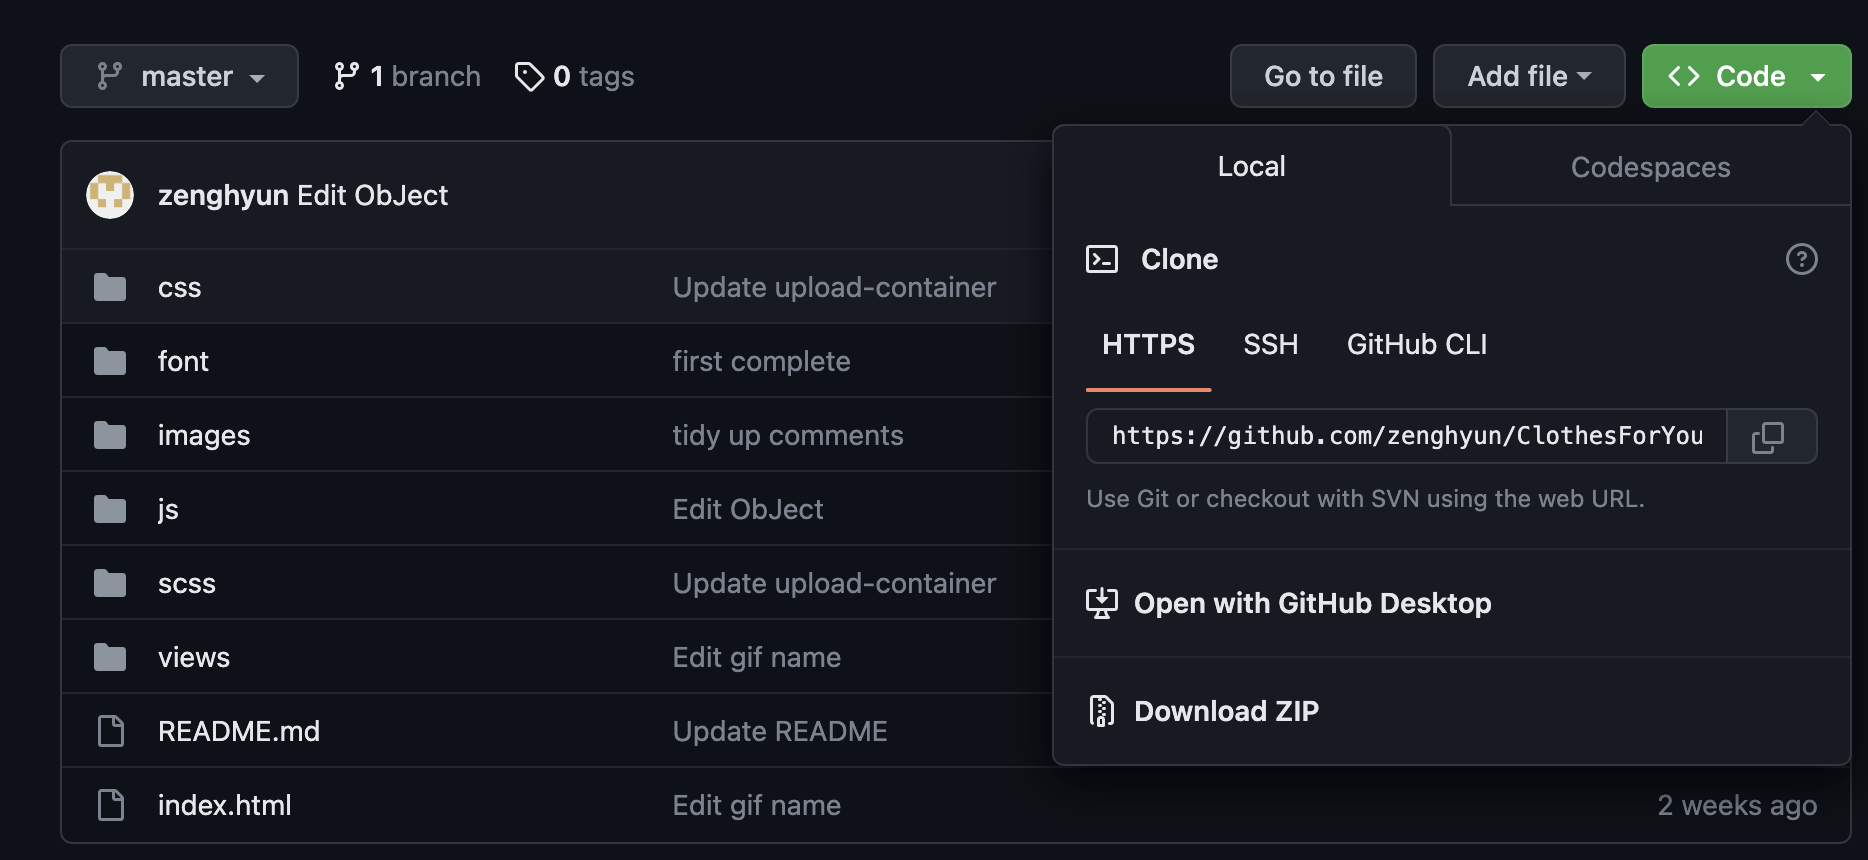
Task: Click the branch icon inside master button
Action: [x=109, y=76]
